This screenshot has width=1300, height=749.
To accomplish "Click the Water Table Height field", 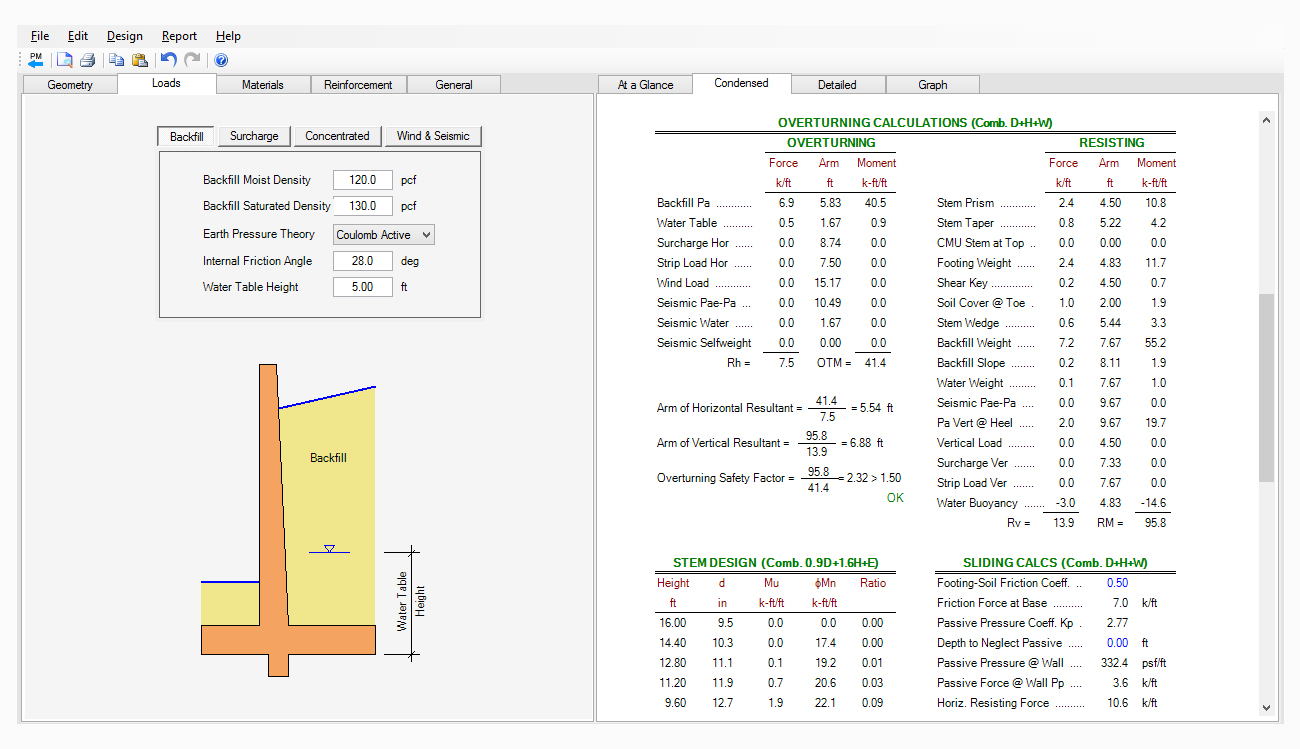I will pos(363,287).
